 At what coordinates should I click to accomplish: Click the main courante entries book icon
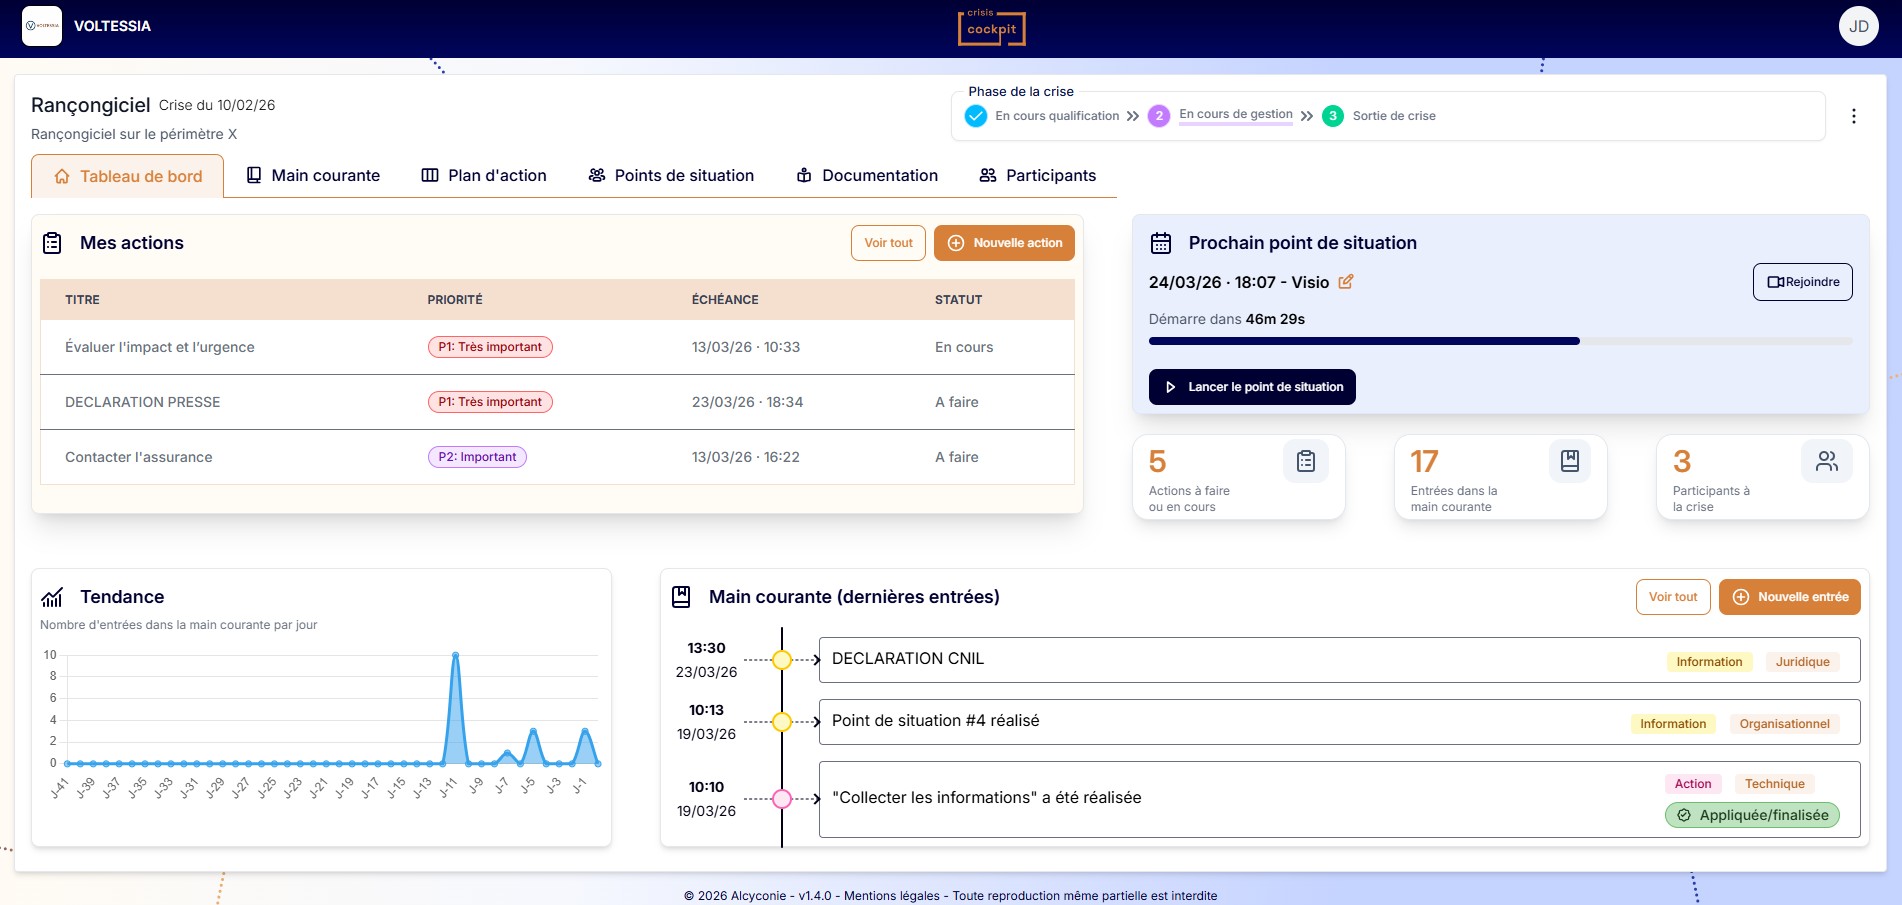(1569, 461)
